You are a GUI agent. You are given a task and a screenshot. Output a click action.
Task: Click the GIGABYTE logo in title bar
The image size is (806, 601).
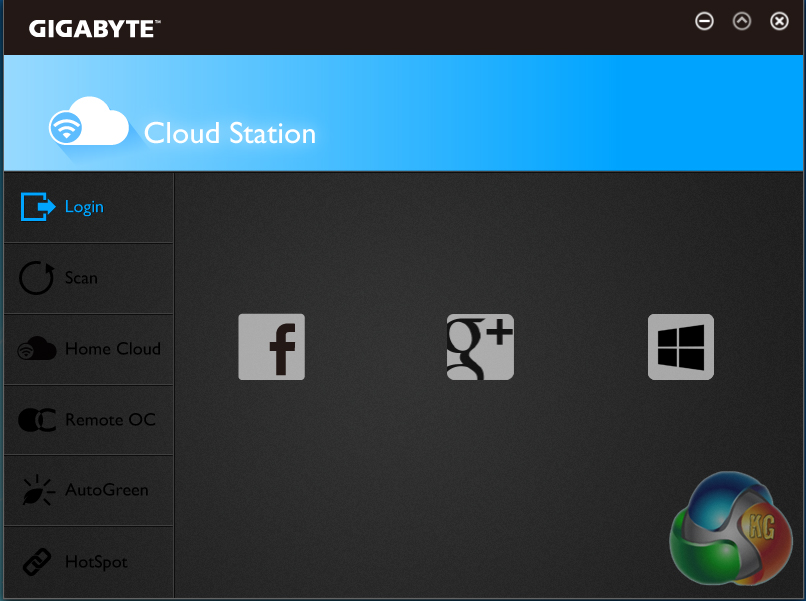pos(95,29)
